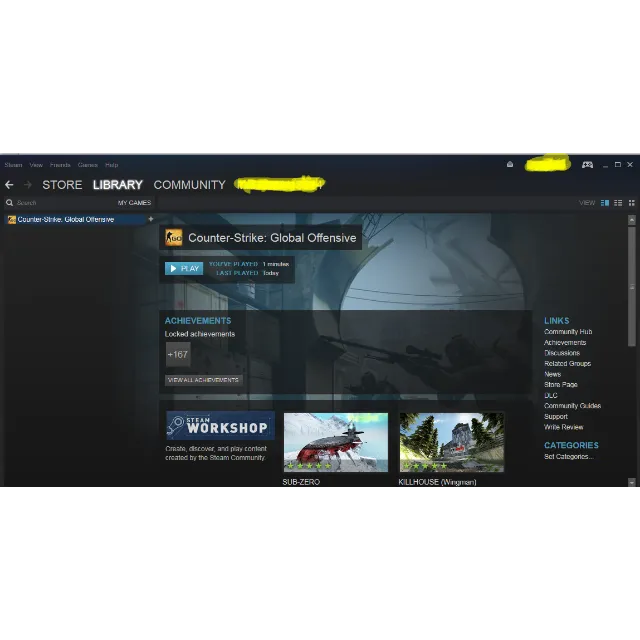
Task: Click the CS:GO icon in game list
Action: pyautogui.click(x=12, y=220)
